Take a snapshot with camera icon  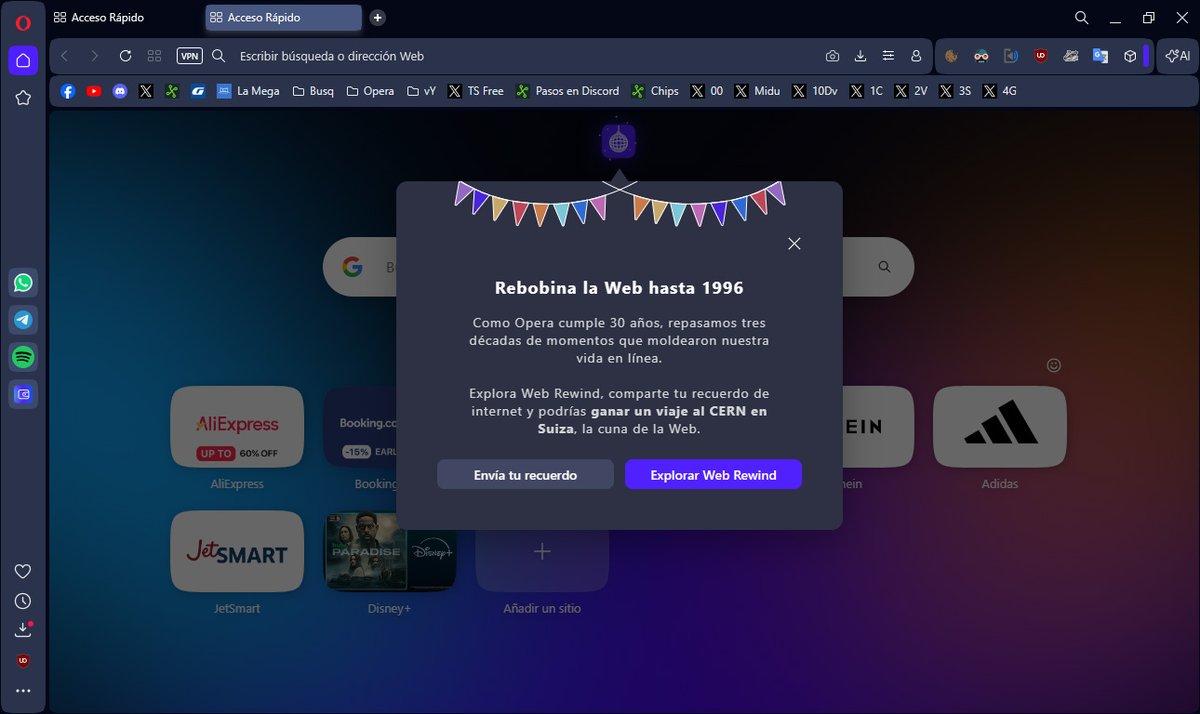tap(832, 56)
